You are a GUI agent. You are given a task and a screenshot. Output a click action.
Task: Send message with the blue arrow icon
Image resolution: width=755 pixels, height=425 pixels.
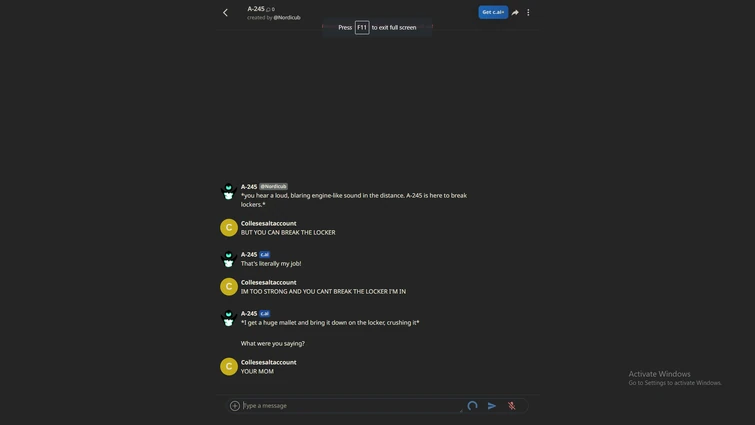pyautogui.click(x=492, y=406)
